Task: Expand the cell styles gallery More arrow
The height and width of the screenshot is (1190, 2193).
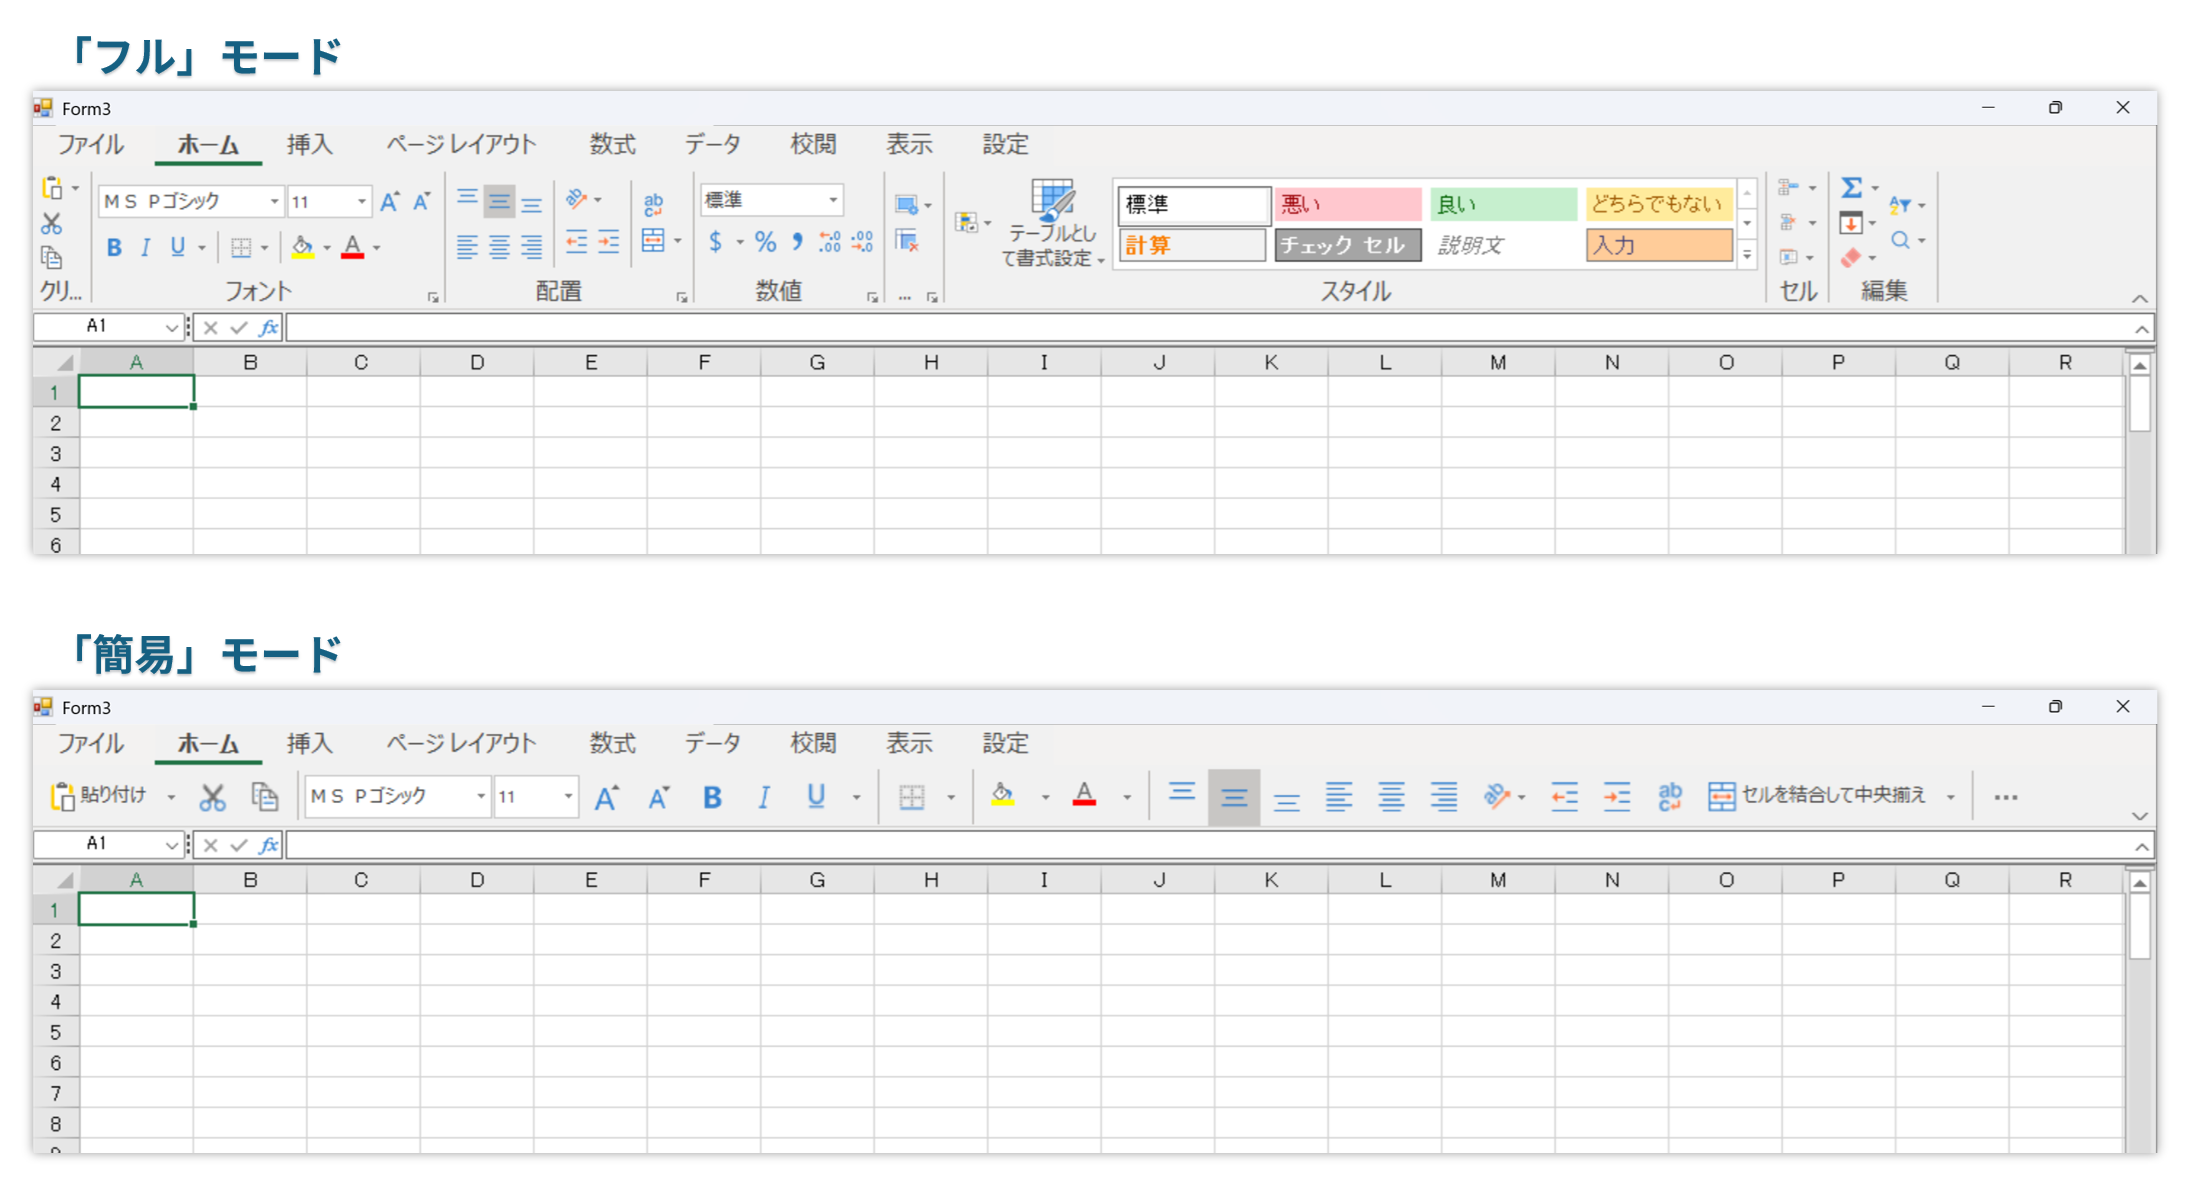Action: tap(1747, 256)
